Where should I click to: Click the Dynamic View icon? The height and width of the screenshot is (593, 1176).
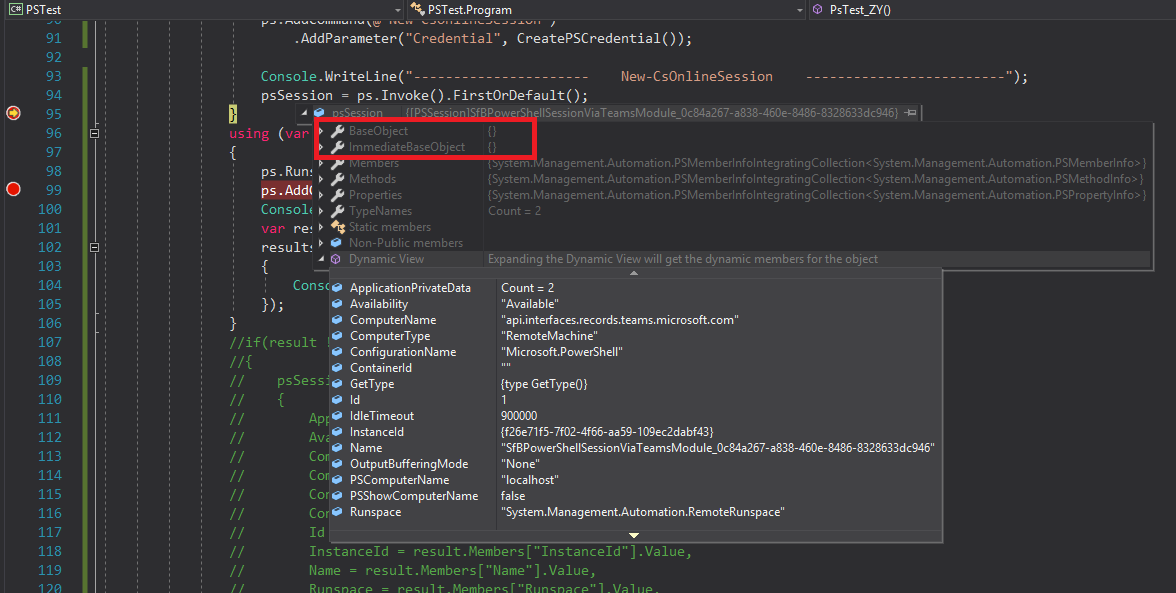pos(336,259)
